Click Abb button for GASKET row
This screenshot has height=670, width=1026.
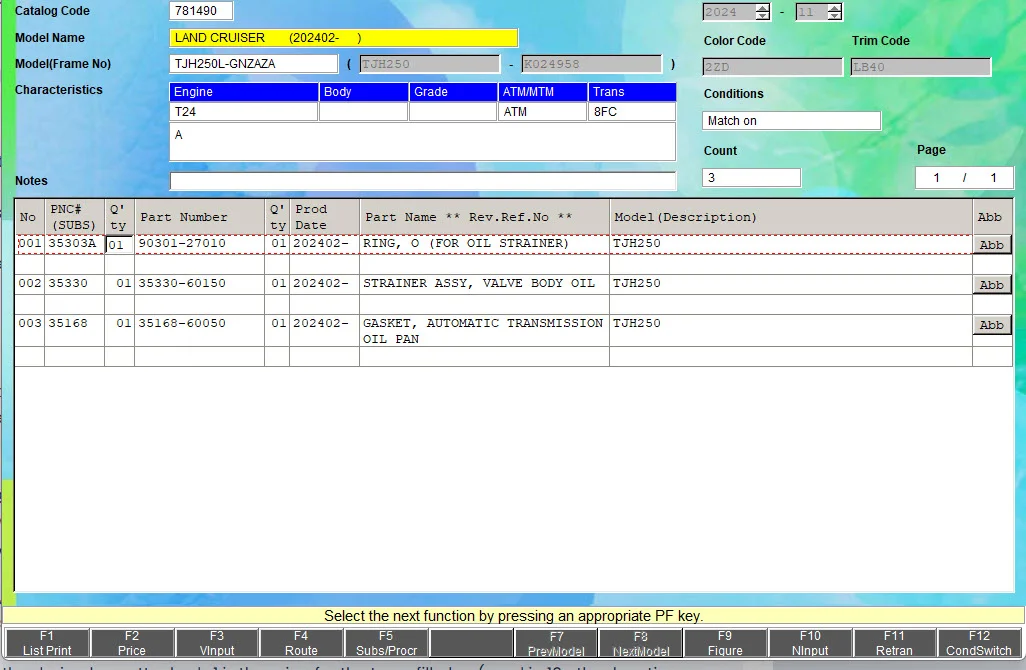[991, 325]
